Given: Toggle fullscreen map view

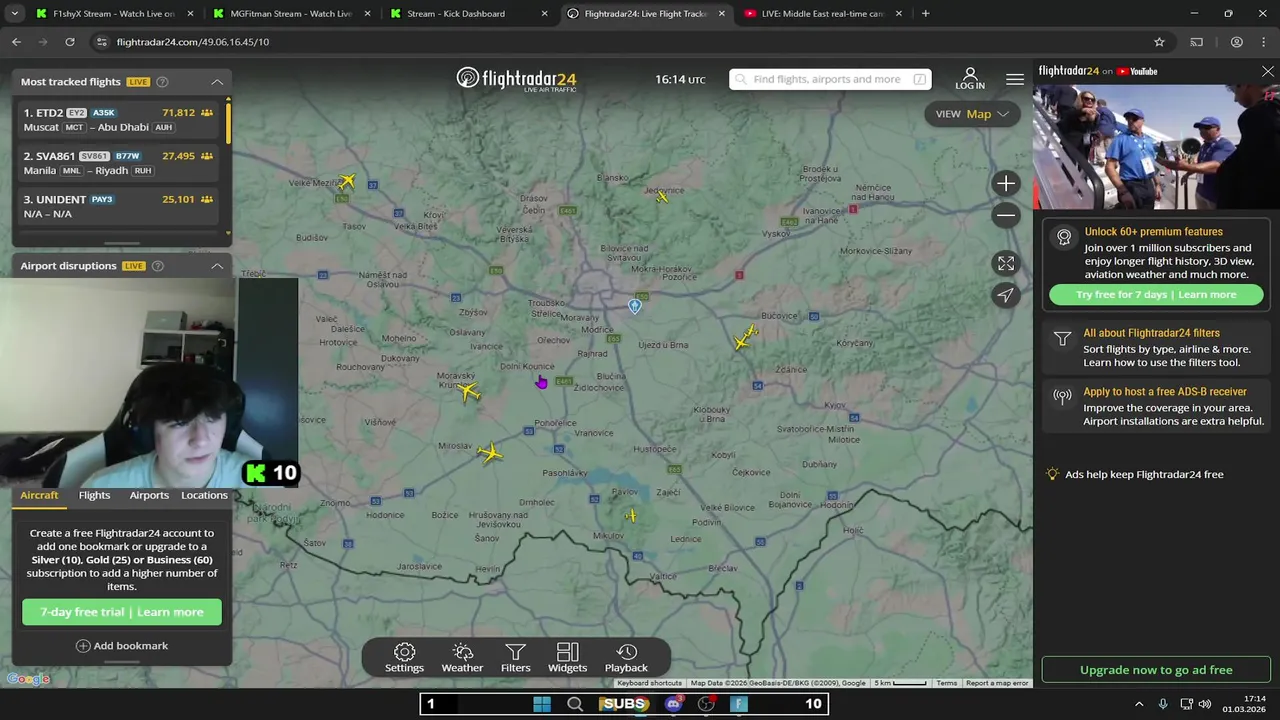Looking at the screenshot, I should [1006, 263].
